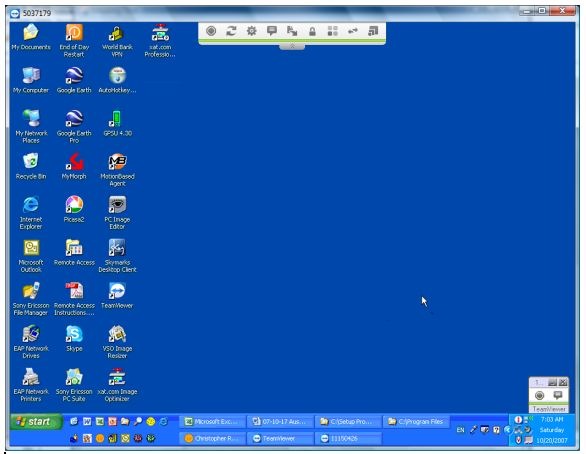Select the World Bank VPN desktop icon
The height and width of the screenshot is (454, 586).
pos(117,40)
